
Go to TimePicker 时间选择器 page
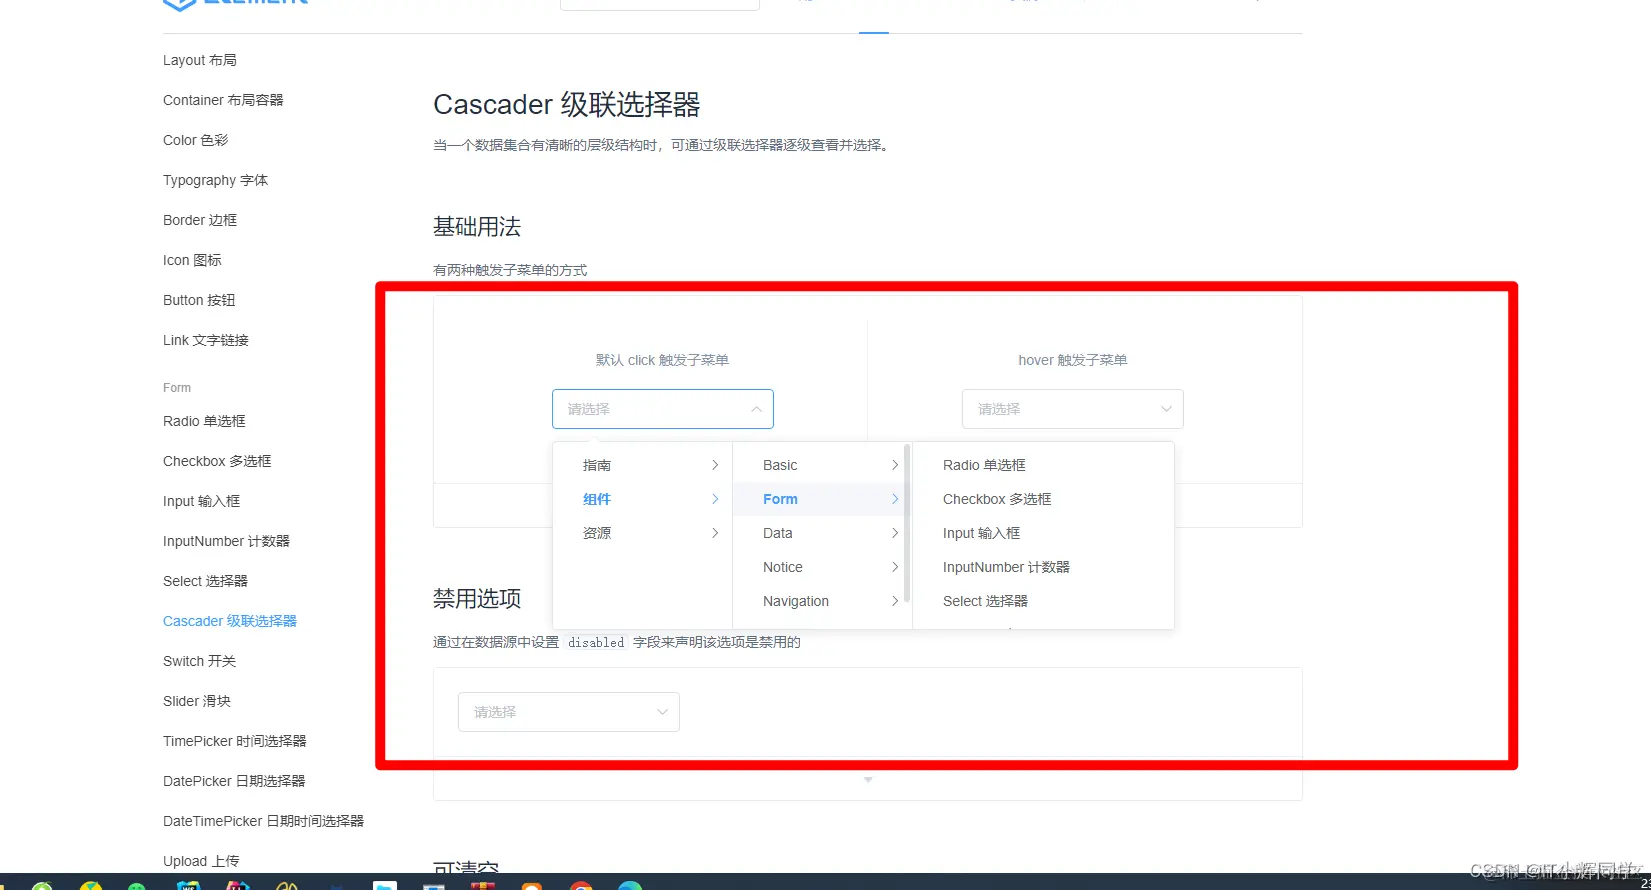click(x=235, y=741)
